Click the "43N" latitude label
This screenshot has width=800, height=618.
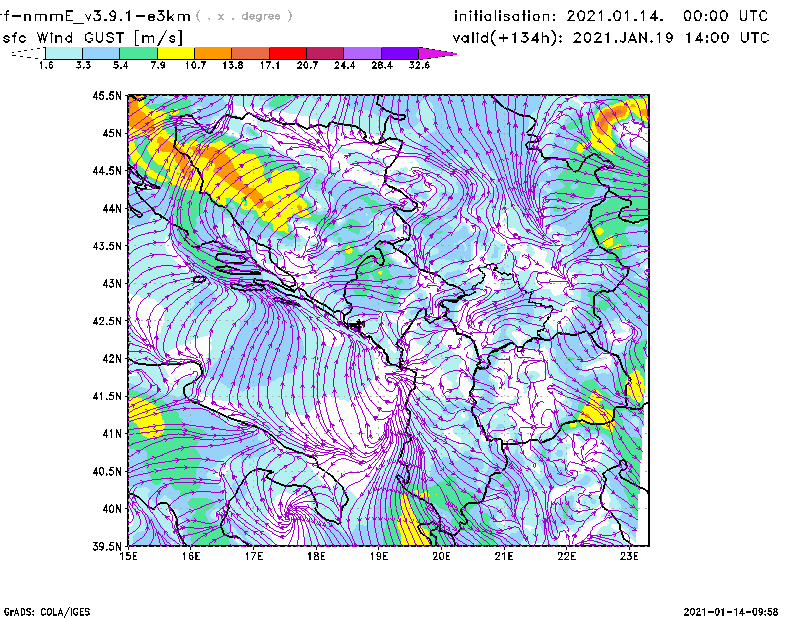pyautogui.click(x=112, y=283)
